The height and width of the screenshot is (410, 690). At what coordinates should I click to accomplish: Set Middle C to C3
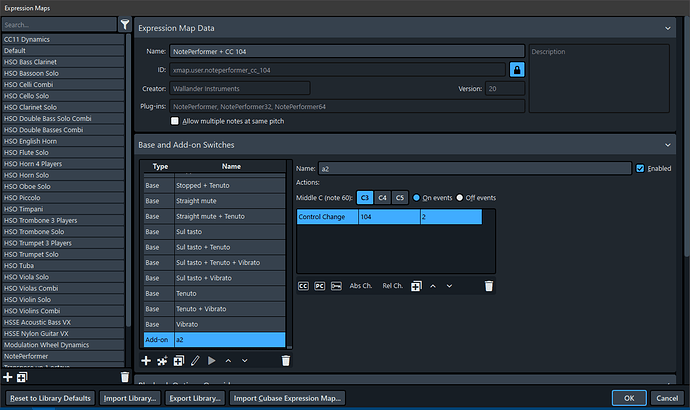[365, 198]
